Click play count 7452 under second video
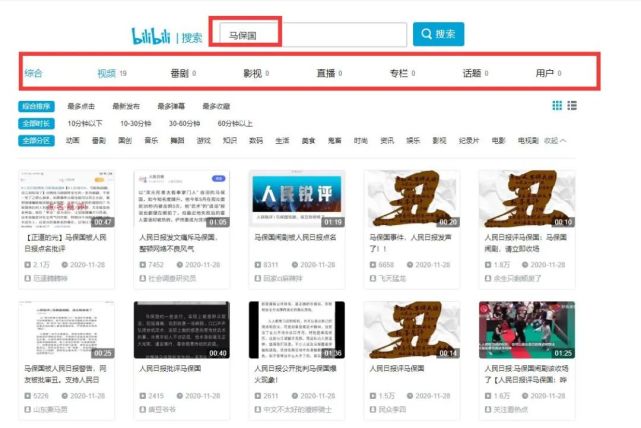Image resolution: width=641 pixels, height=428 pixels. (x=152, y=265)
